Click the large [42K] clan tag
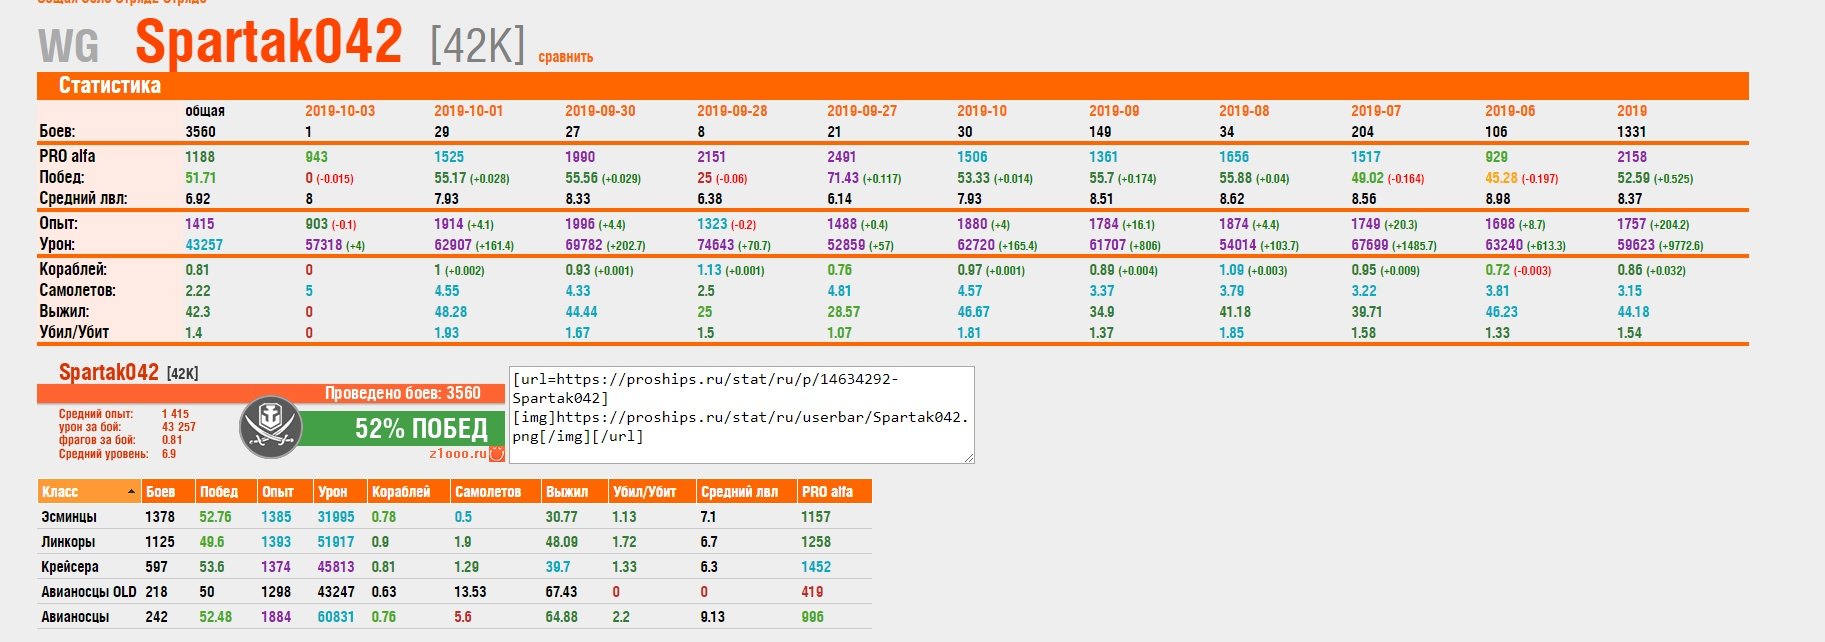 478,45
